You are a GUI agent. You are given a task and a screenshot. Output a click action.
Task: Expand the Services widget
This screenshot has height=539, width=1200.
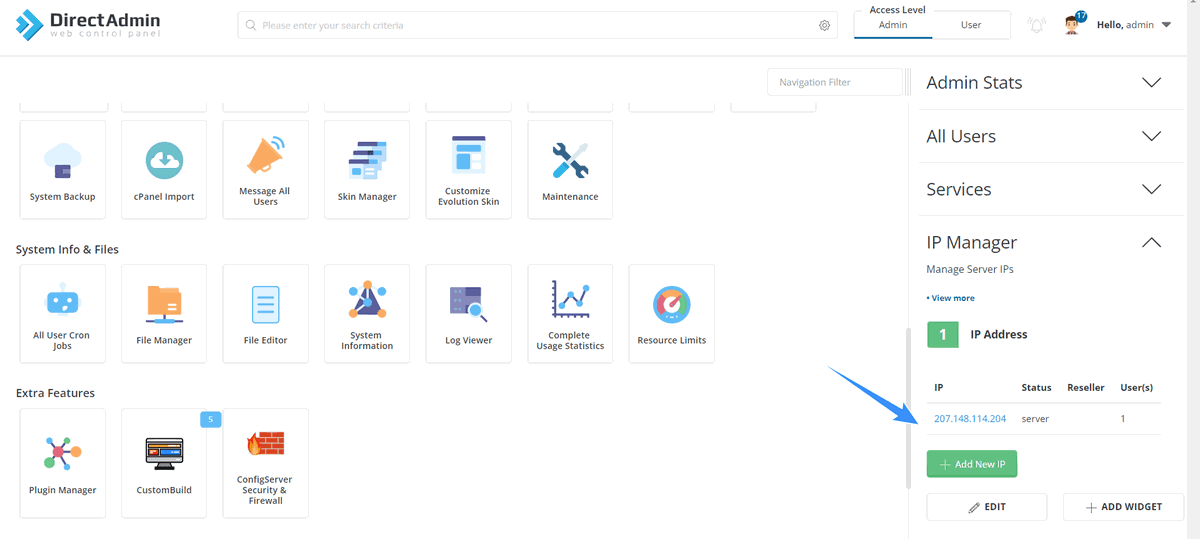point(1151,189)
